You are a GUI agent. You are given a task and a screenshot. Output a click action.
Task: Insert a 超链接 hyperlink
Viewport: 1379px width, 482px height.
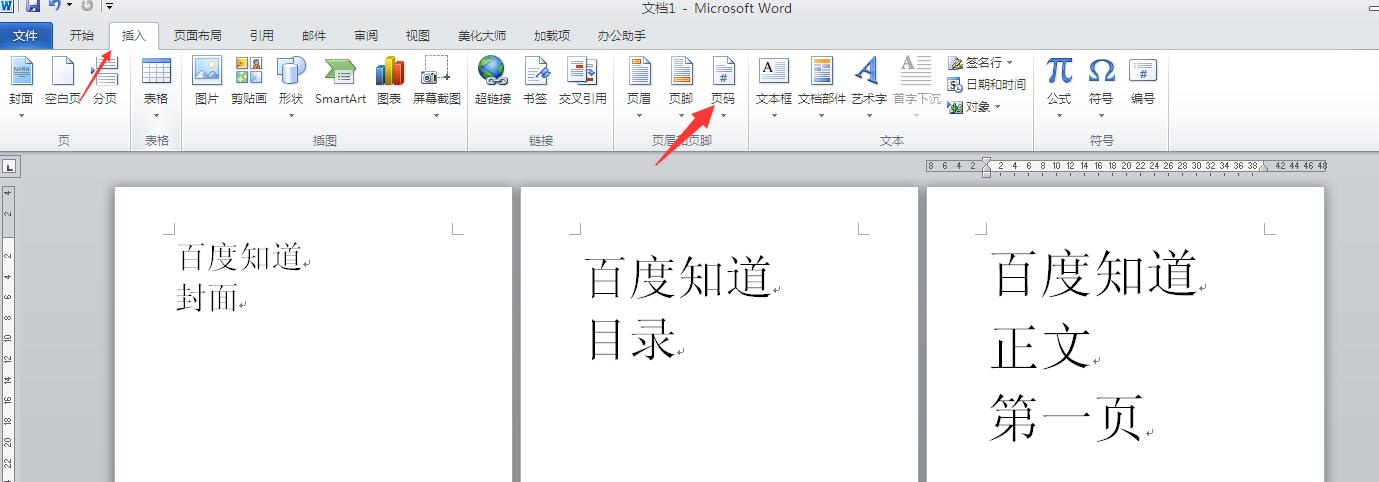(493, 82)
